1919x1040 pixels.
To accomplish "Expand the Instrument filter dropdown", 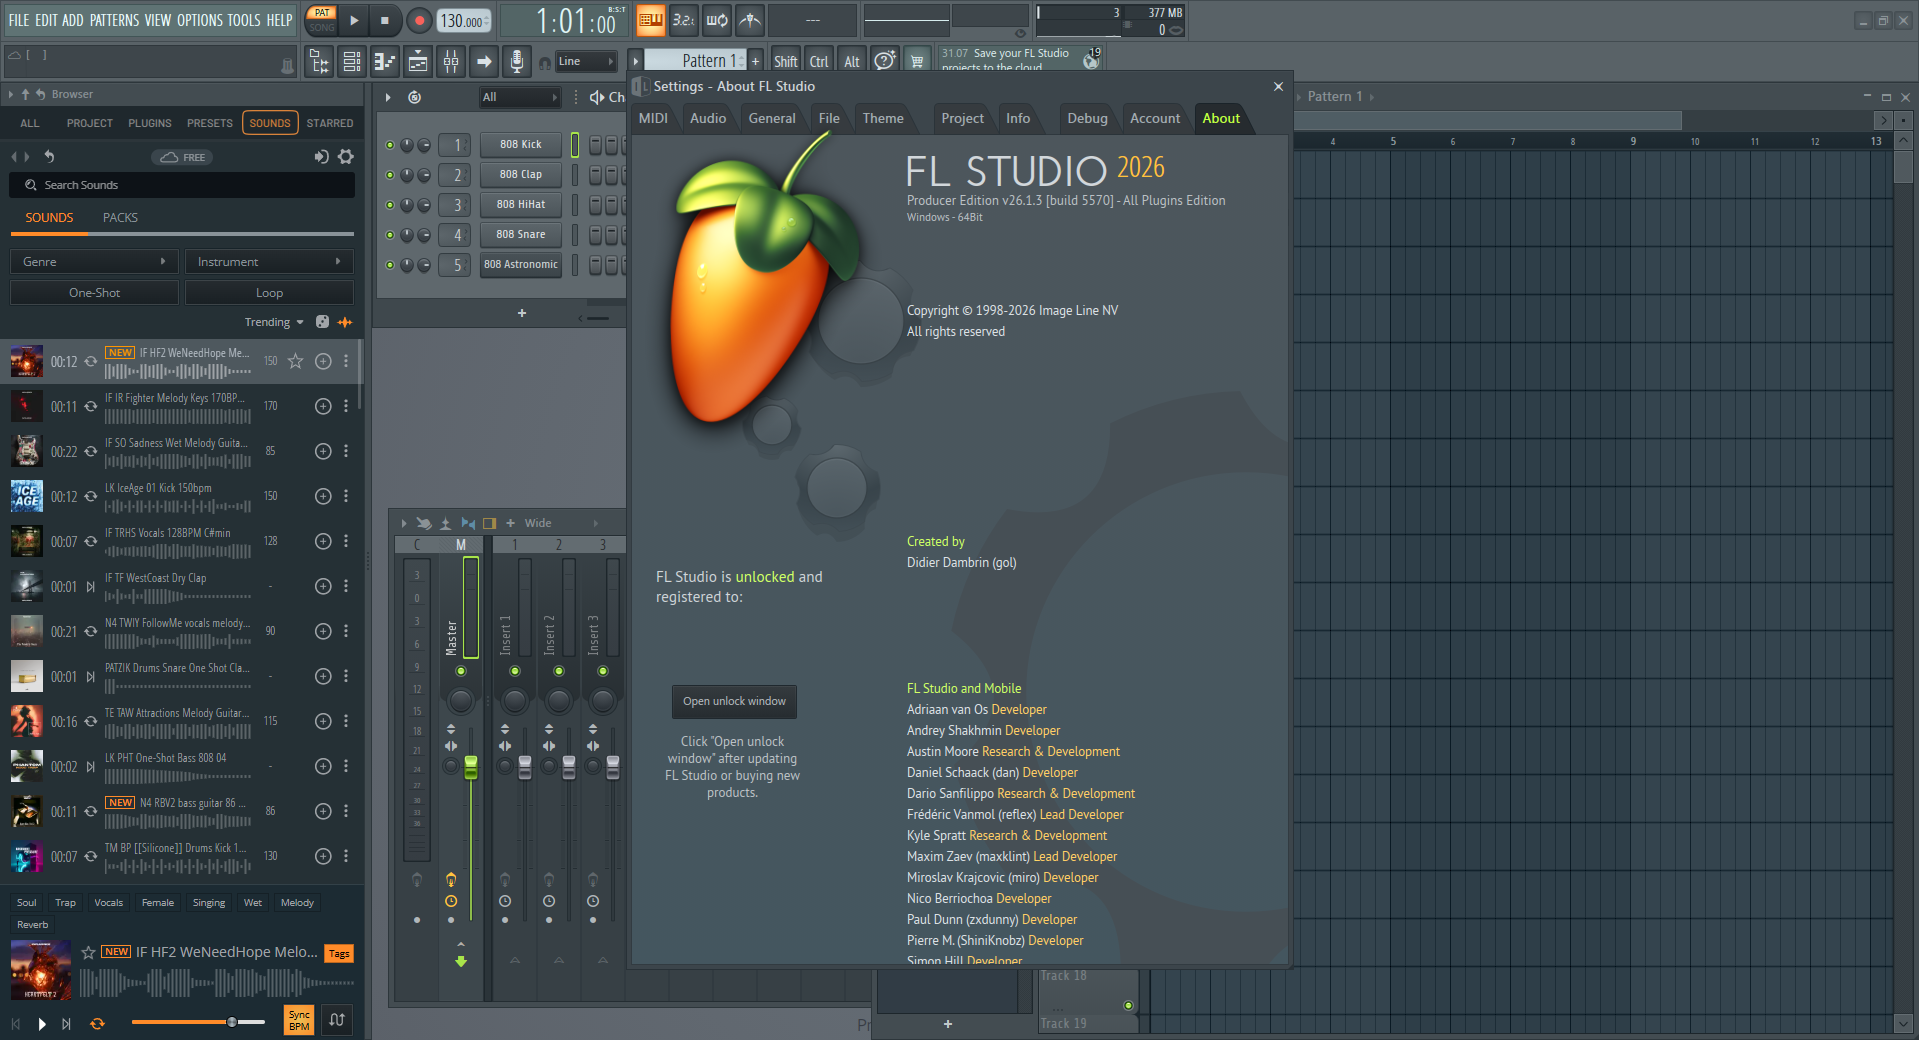I will (x=269, y=262).
